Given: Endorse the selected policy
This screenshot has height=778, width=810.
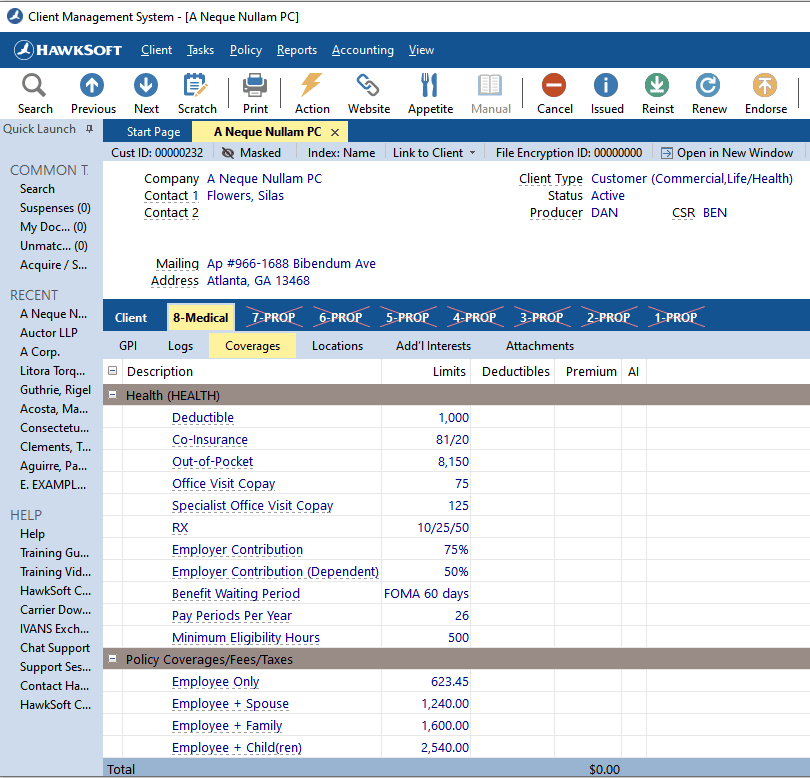Looking at the screenshot, I should pos(766,94).
